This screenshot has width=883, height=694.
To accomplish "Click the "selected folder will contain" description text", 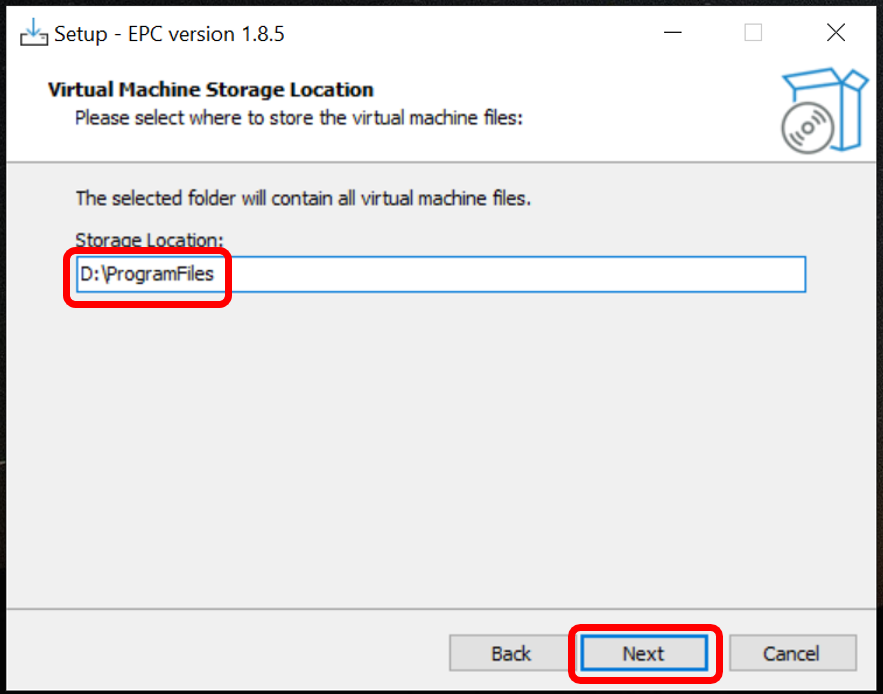I will (302, 198).
